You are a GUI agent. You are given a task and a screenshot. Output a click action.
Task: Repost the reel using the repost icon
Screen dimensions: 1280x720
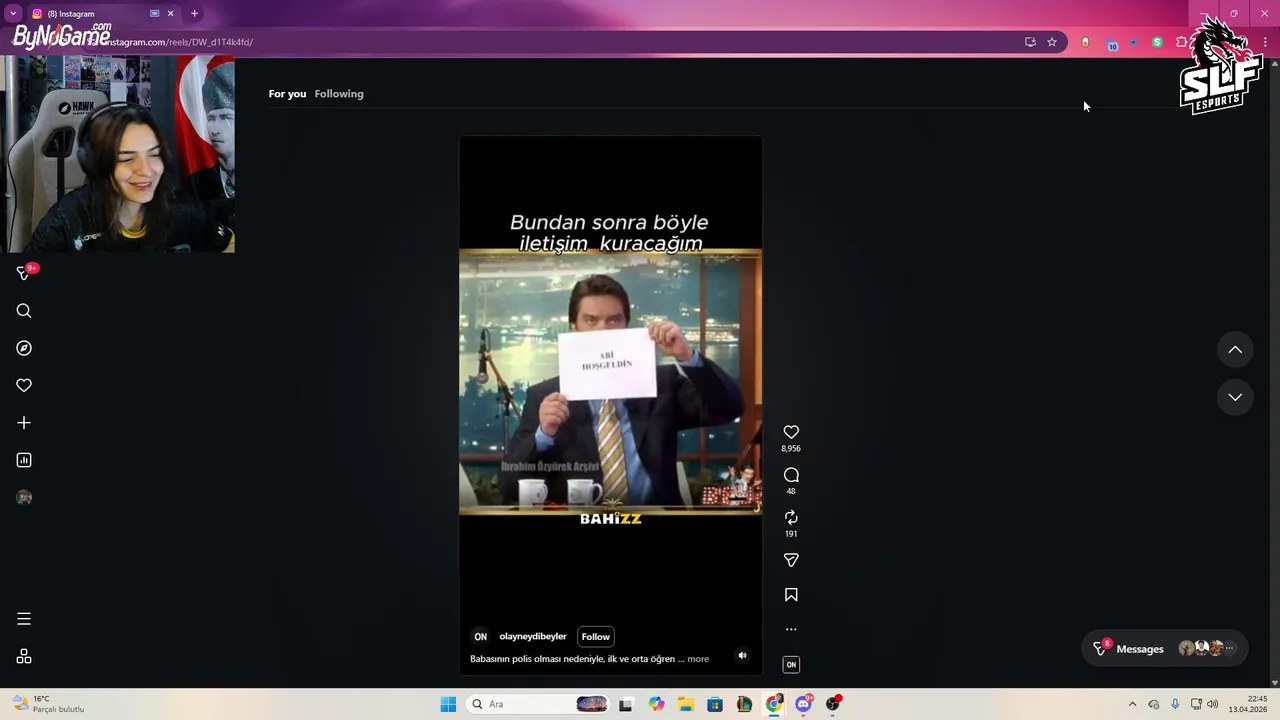tap(791, 517)
